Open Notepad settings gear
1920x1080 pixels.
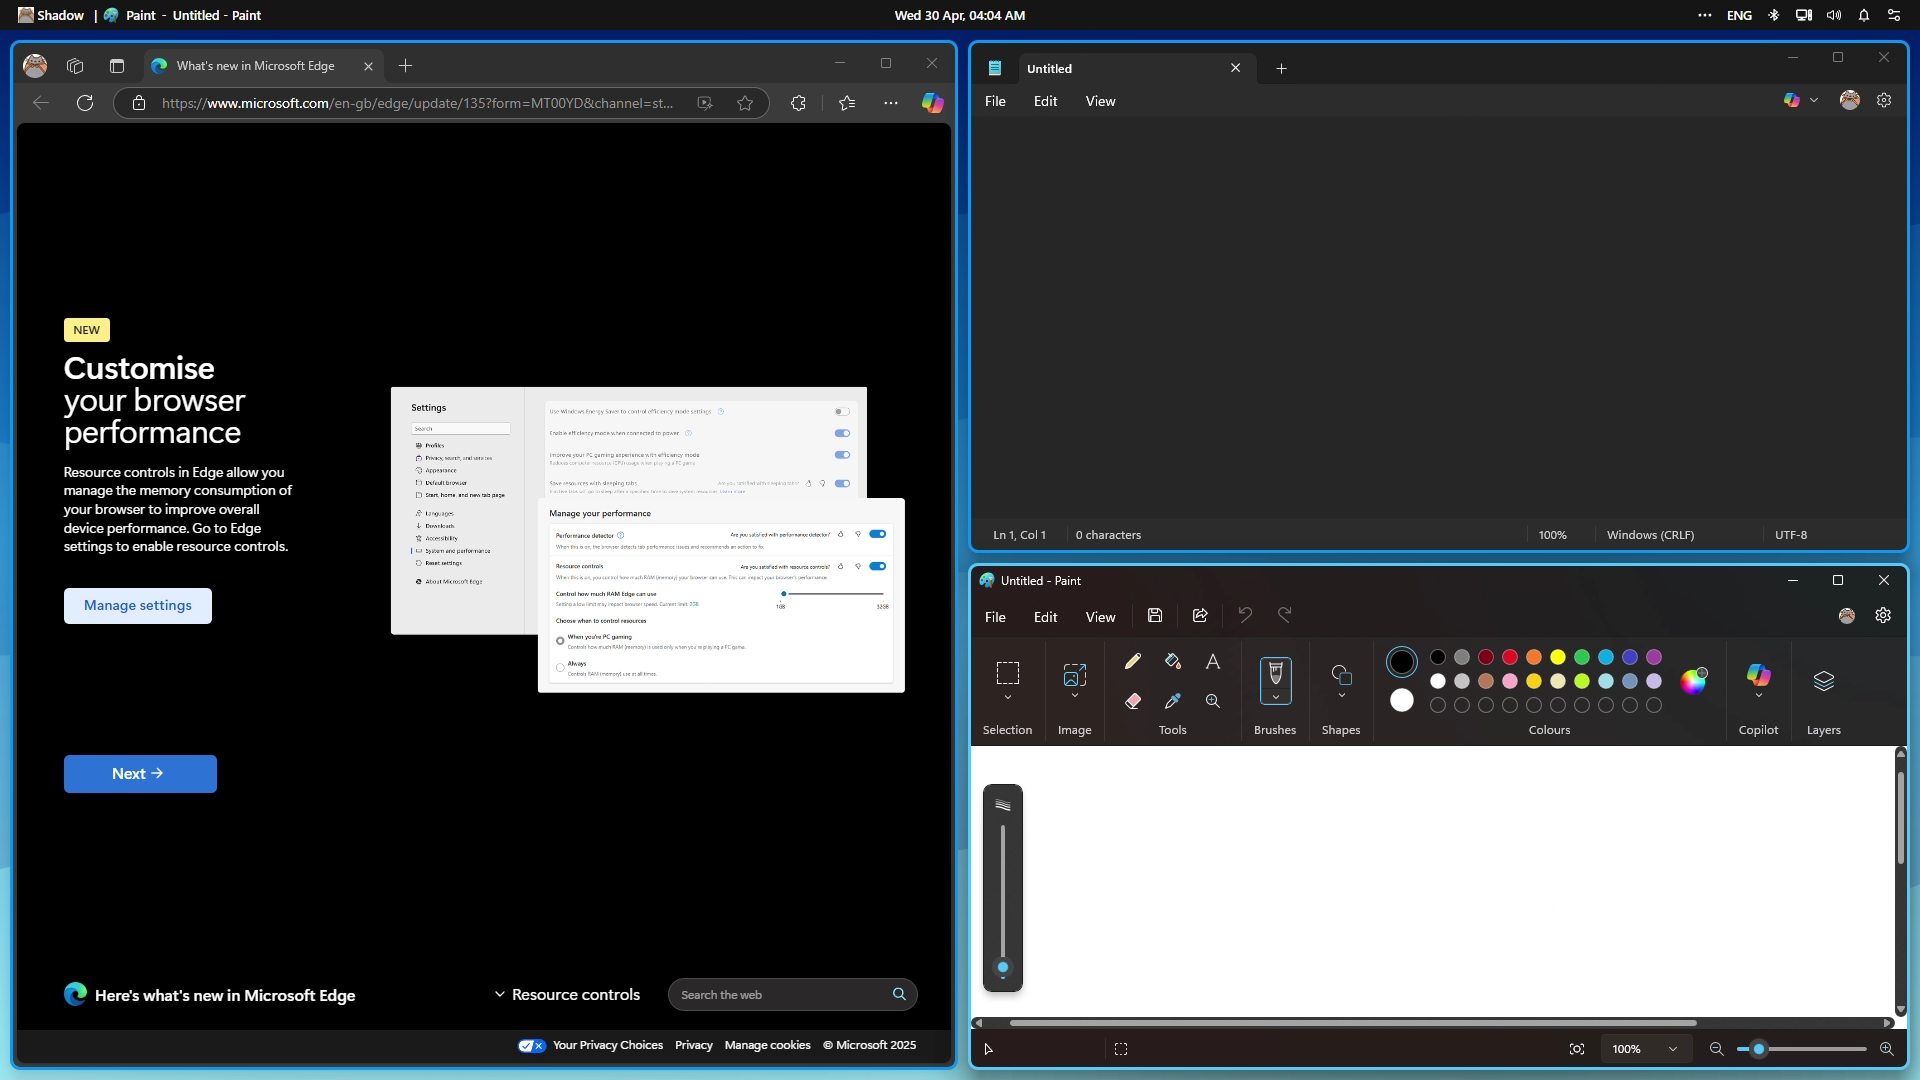tap(1884, 101)
